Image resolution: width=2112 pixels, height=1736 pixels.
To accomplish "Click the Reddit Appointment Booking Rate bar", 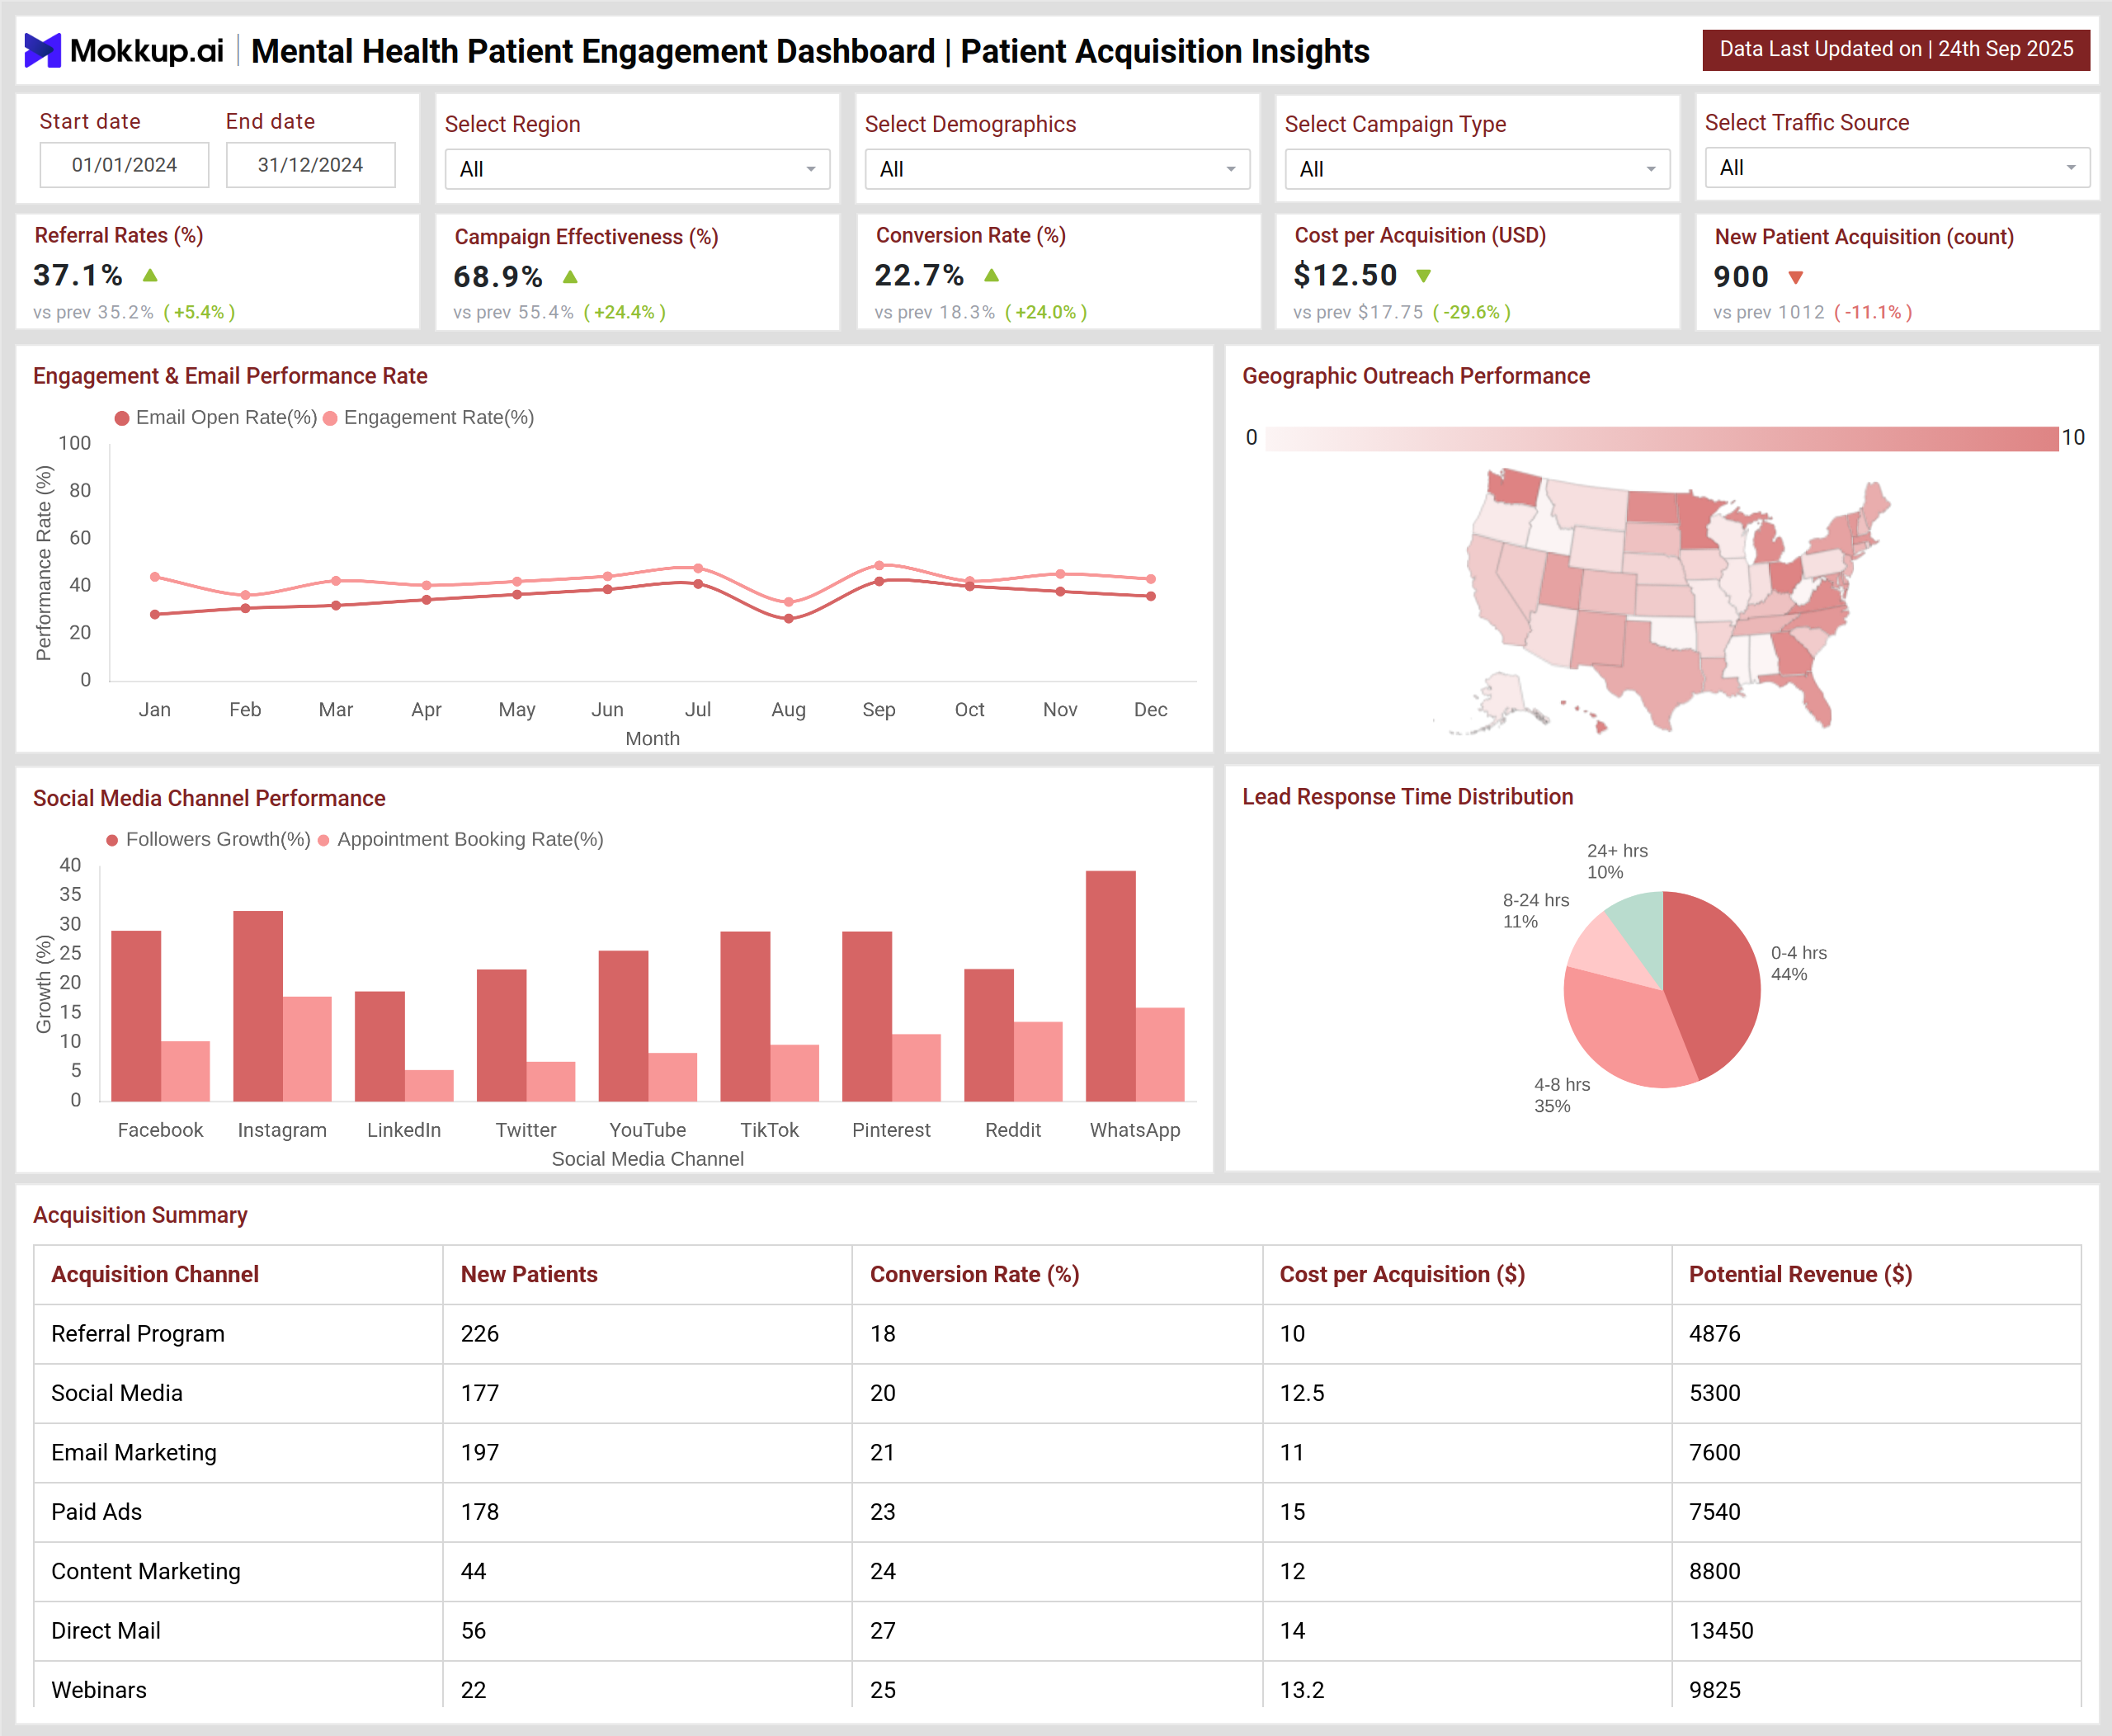I will (x=1038, y=1061).
